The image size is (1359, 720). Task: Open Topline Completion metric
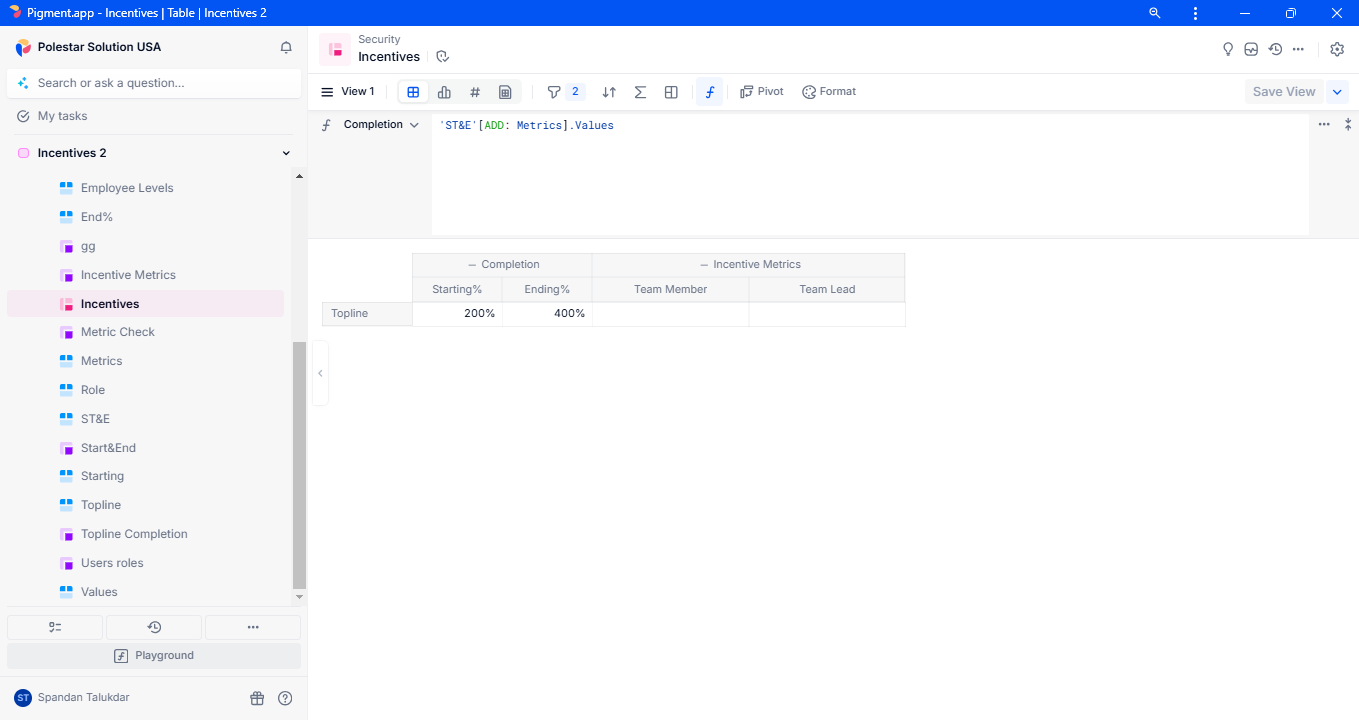pos(134,534)
